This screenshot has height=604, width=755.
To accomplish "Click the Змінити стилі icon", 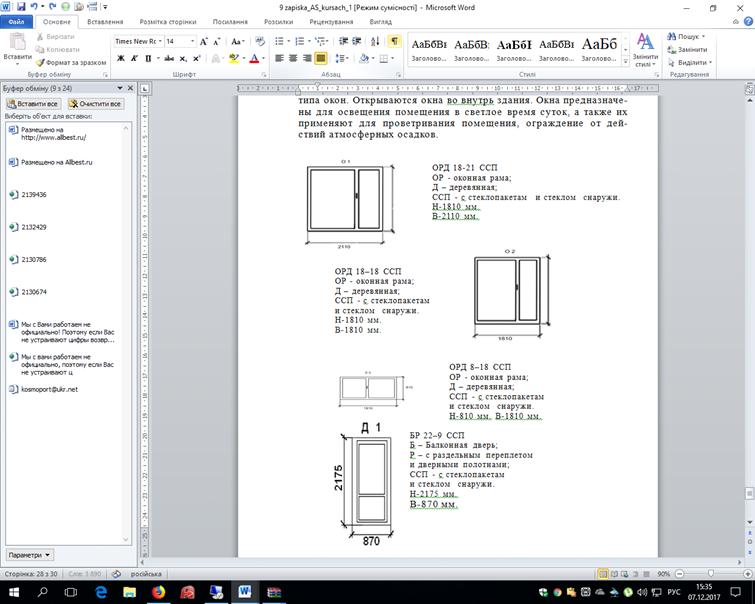I will pos(645,47).
